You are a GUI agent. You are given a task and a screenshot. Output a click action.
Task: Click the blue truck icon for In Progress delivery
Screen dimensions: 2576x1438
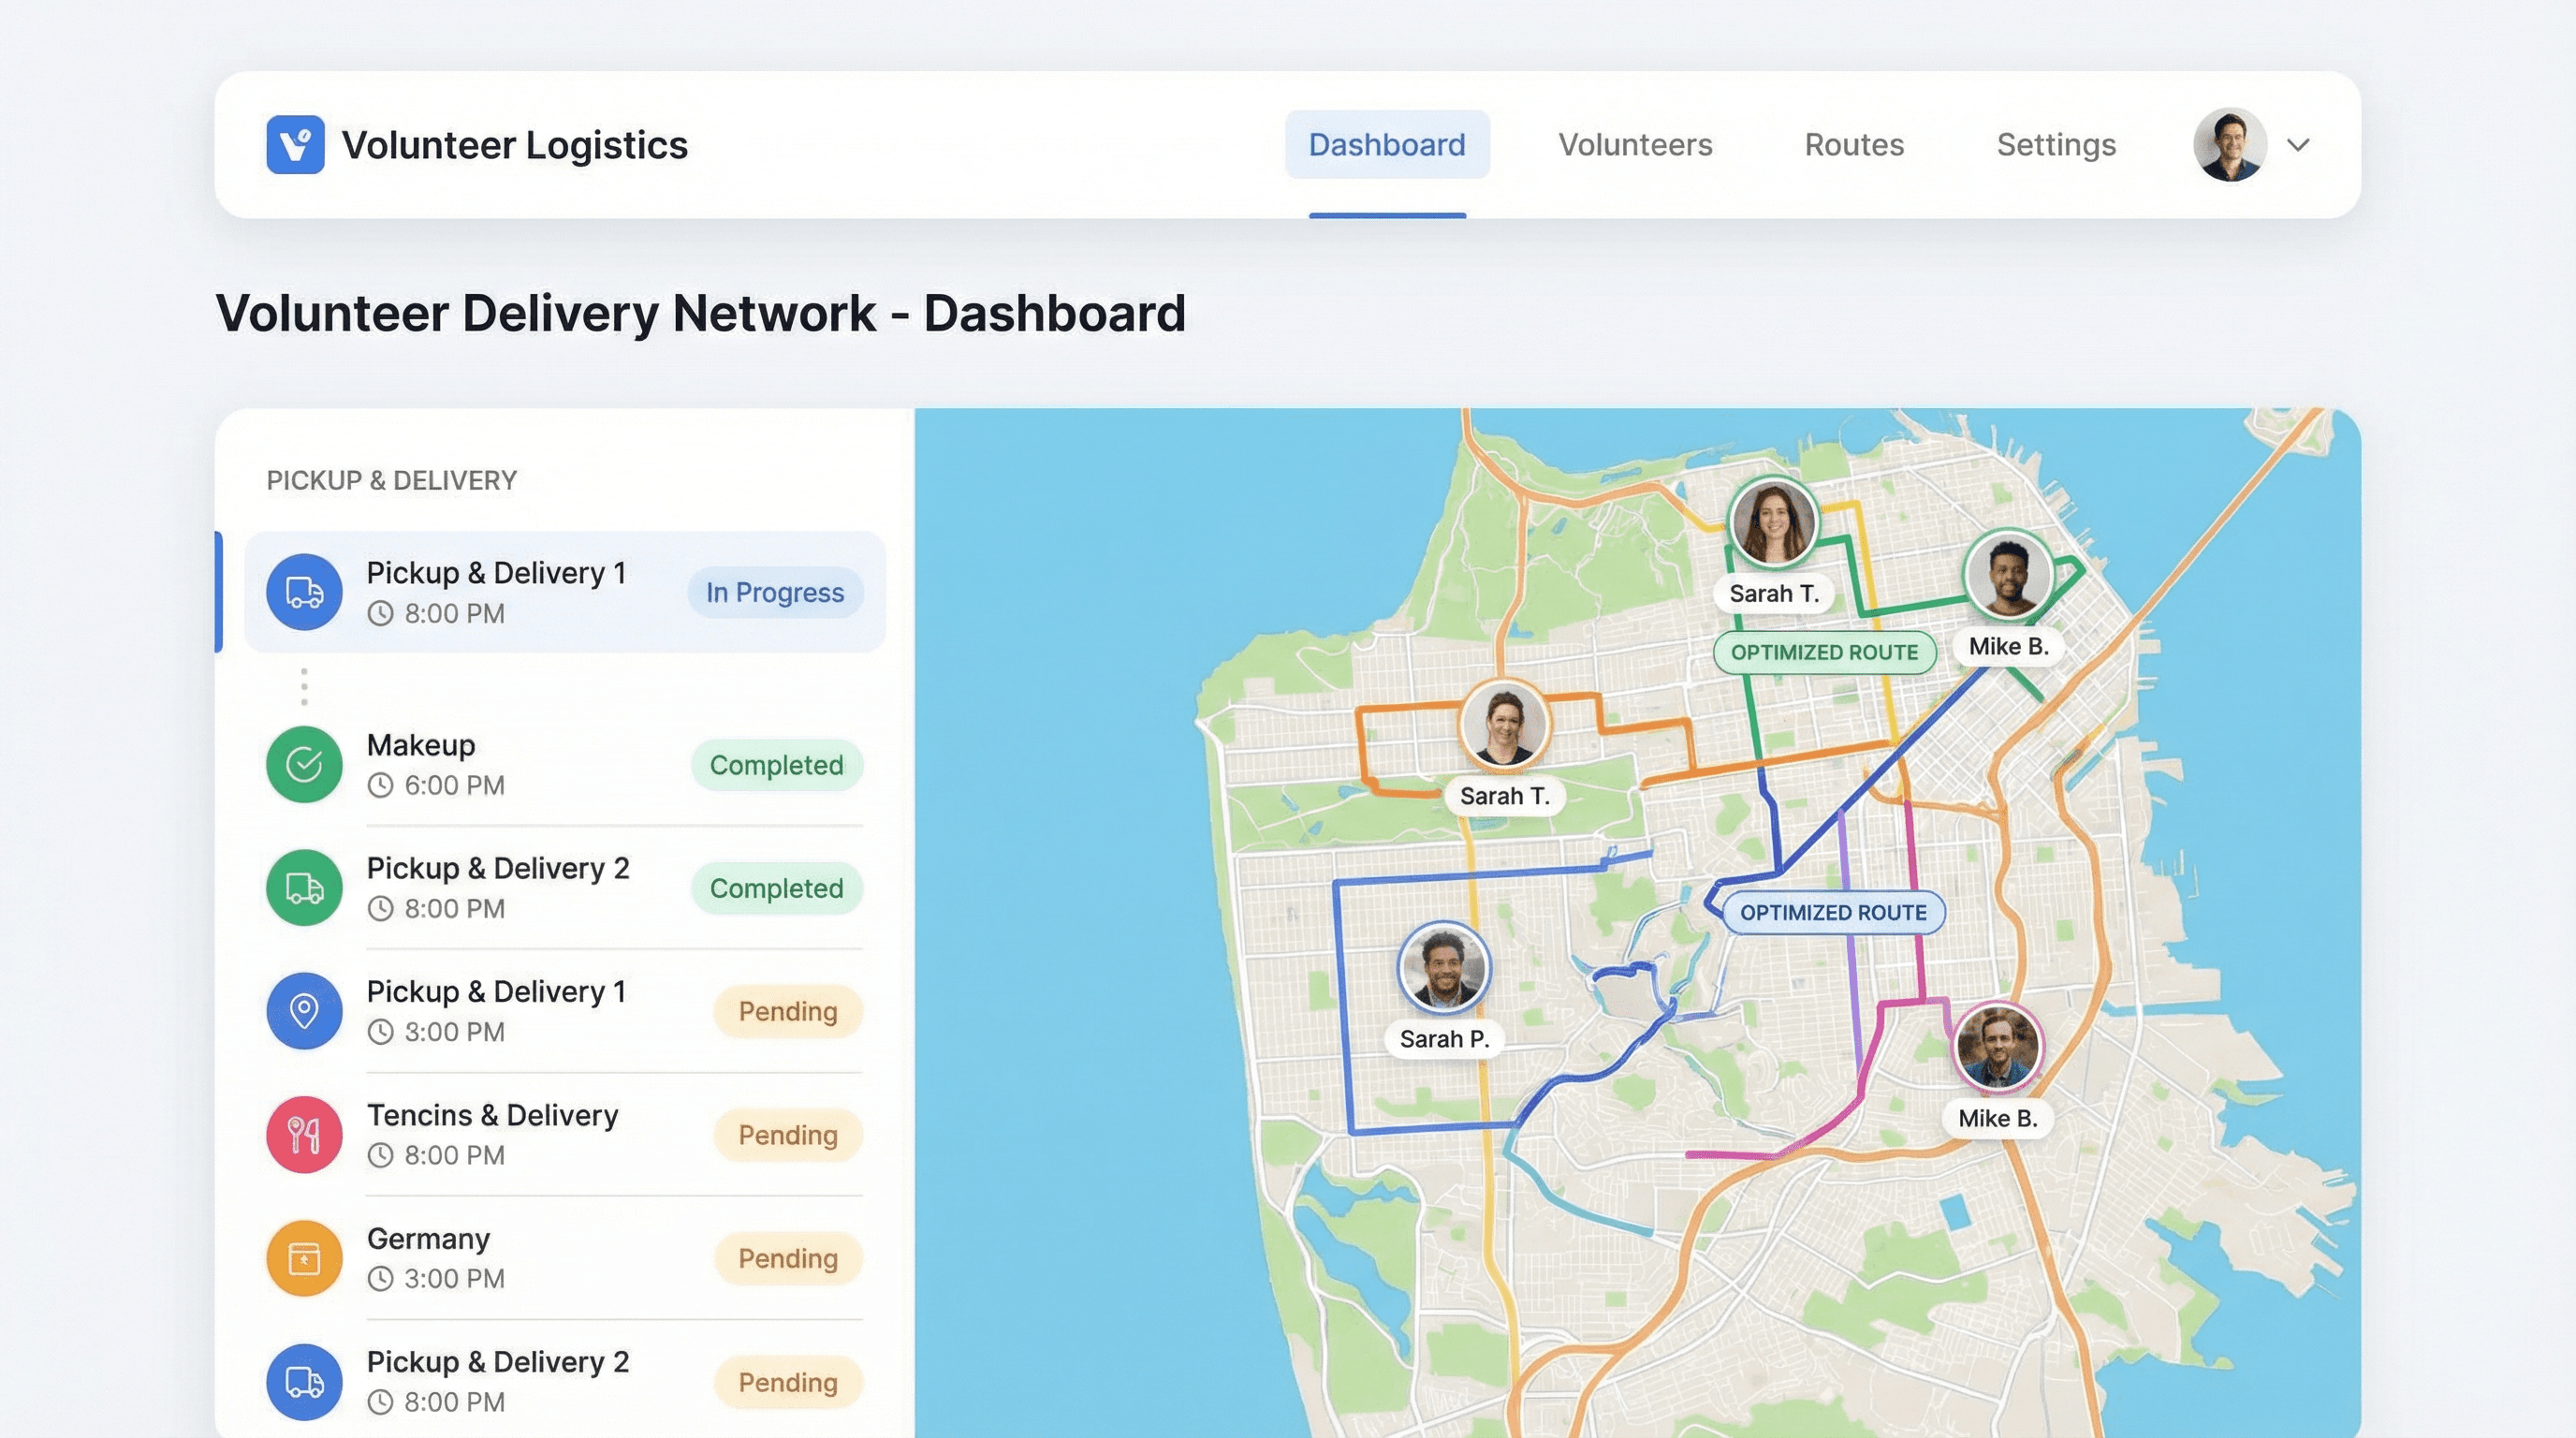304,592
